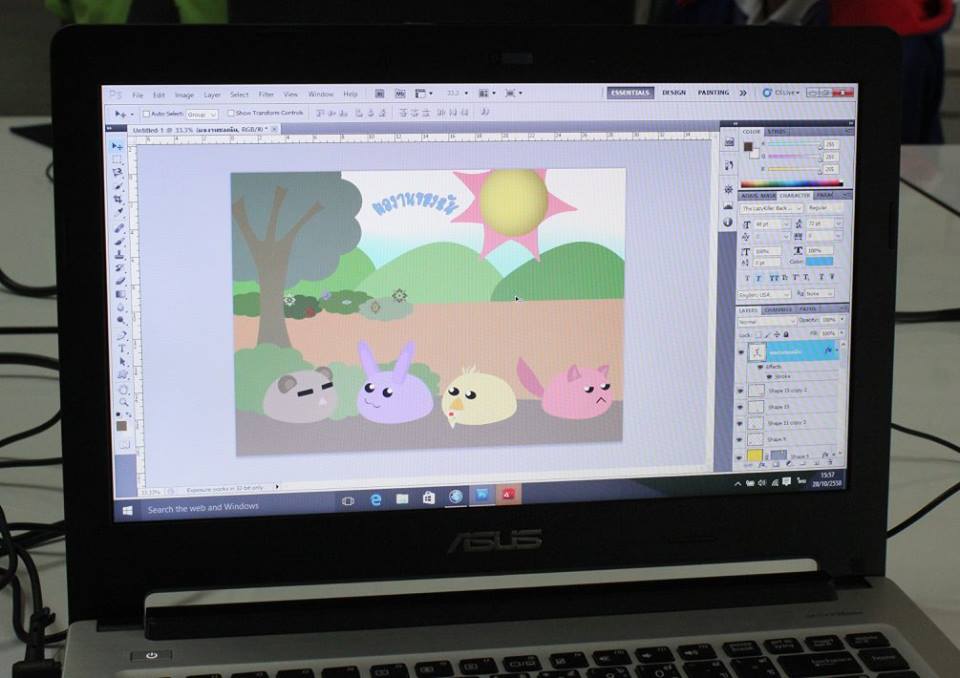Select the Move tool in the toolbox

[x=117, y=146]
